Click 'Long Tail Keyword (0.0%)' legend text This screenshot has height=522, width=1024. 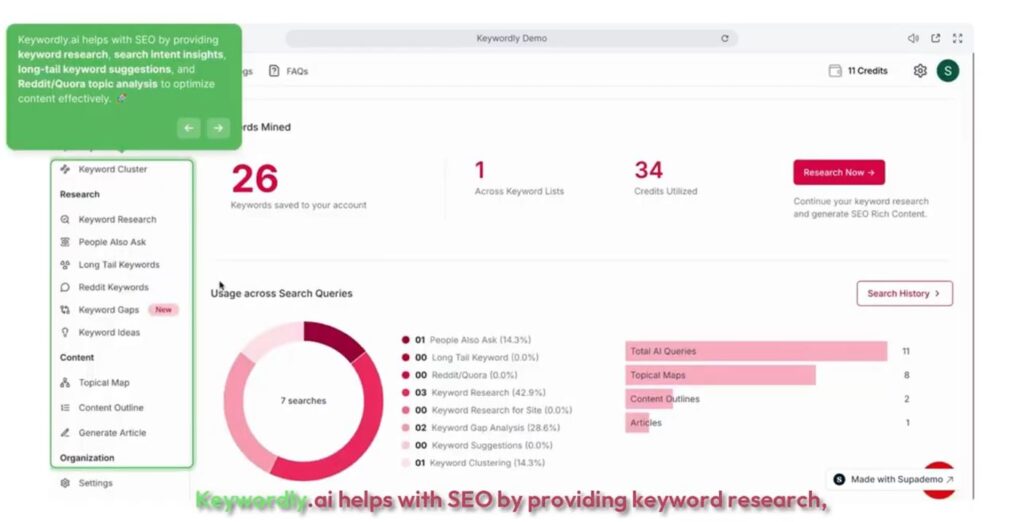click(485, 357)
